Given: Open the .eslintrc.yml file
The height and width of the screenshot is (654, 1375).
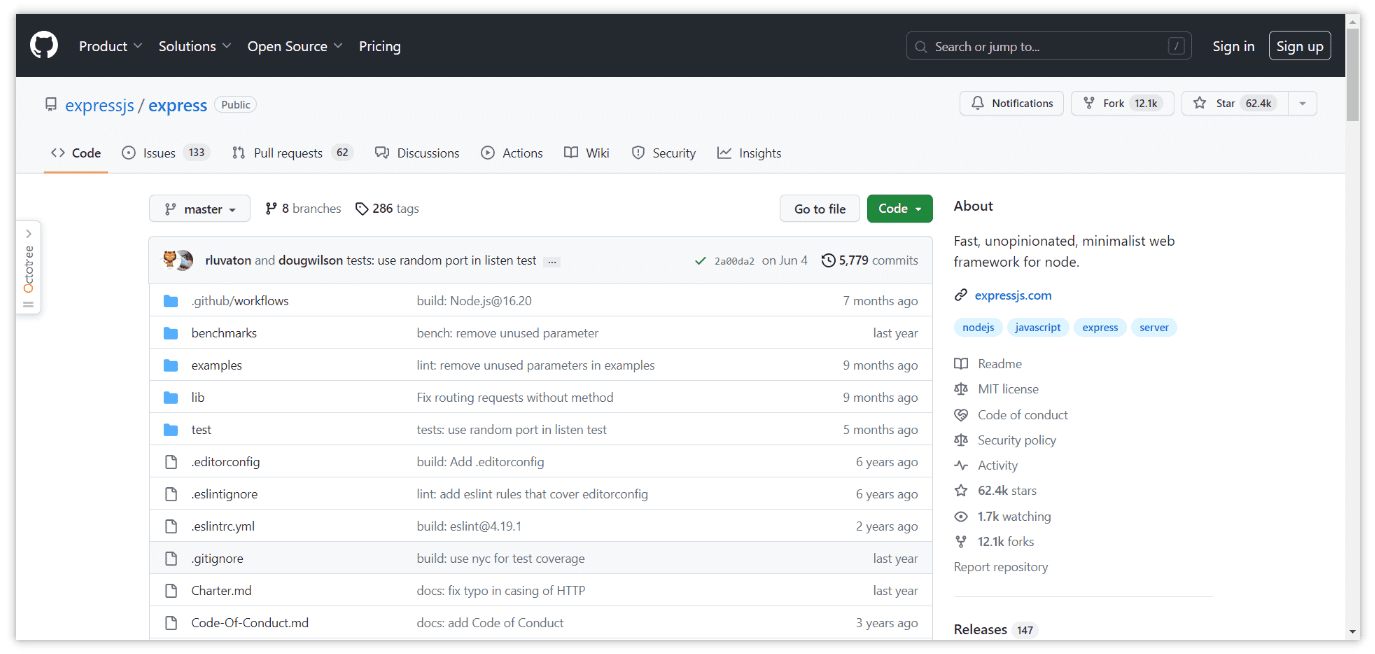Looking at the screenshot, I should pos(223,526).
